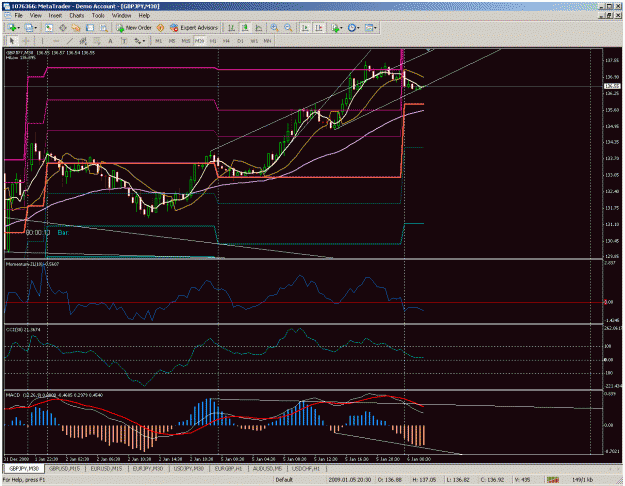Viewport: 625px width, 486px height.
Task: Click the New Order button
Action: (x=134, y=28)
